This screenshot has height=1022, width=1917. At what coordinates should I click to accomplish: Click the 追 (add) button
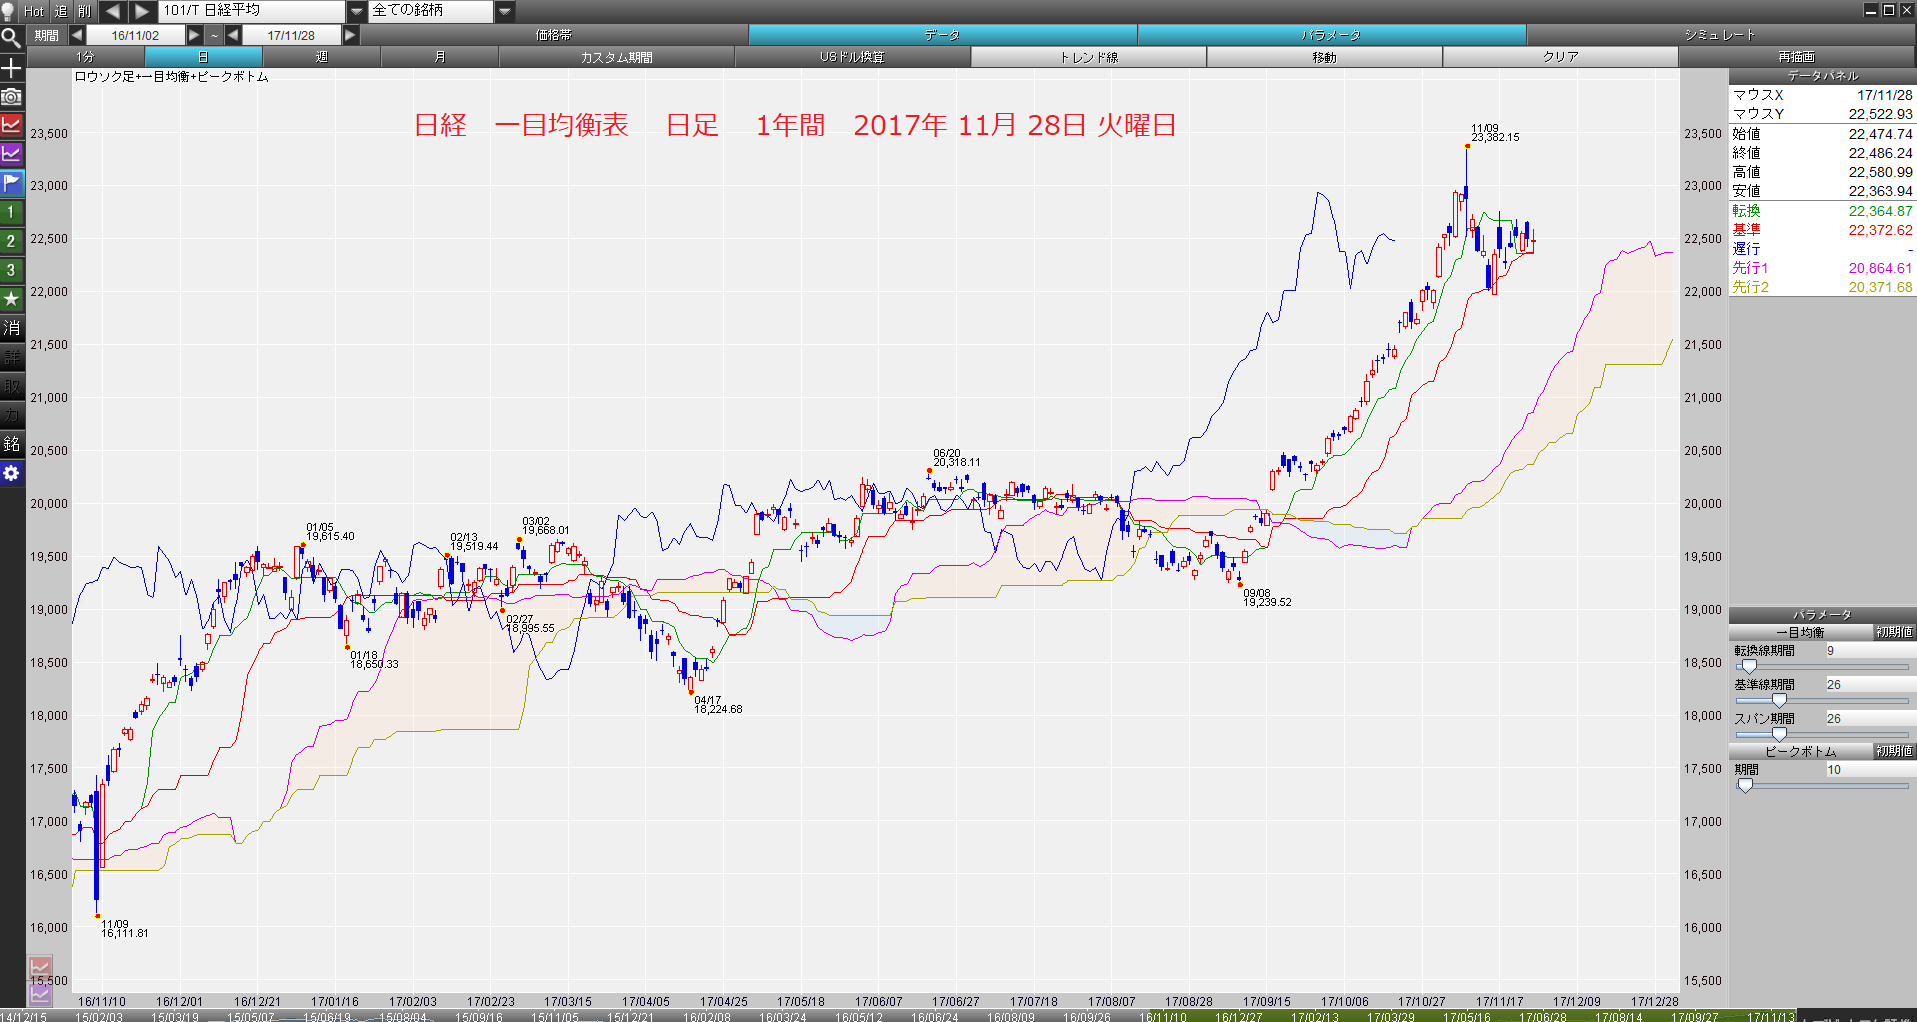pos(60,11)
